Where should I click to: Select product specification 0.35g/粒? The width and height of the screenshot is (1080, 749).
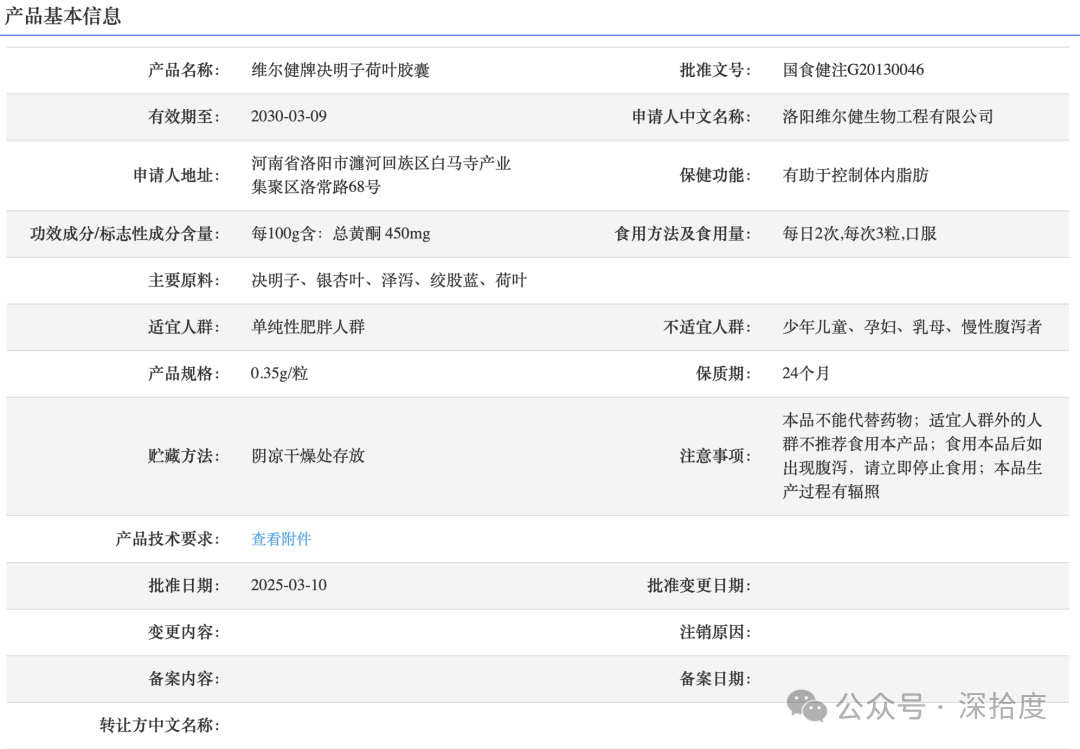279,373
